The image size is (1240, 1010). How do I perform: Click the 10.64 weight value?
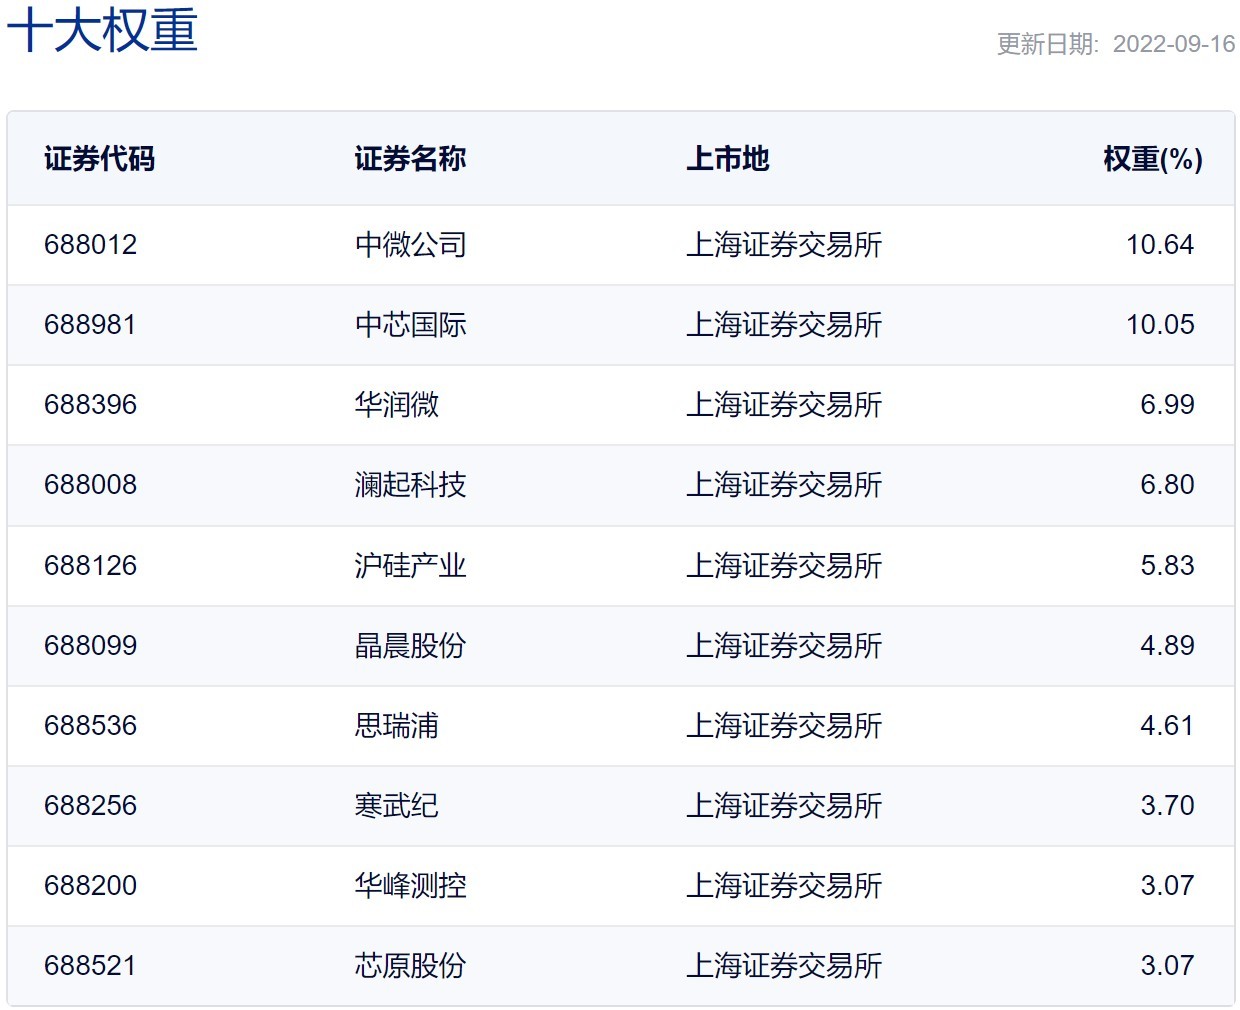tap(1159, 245)
